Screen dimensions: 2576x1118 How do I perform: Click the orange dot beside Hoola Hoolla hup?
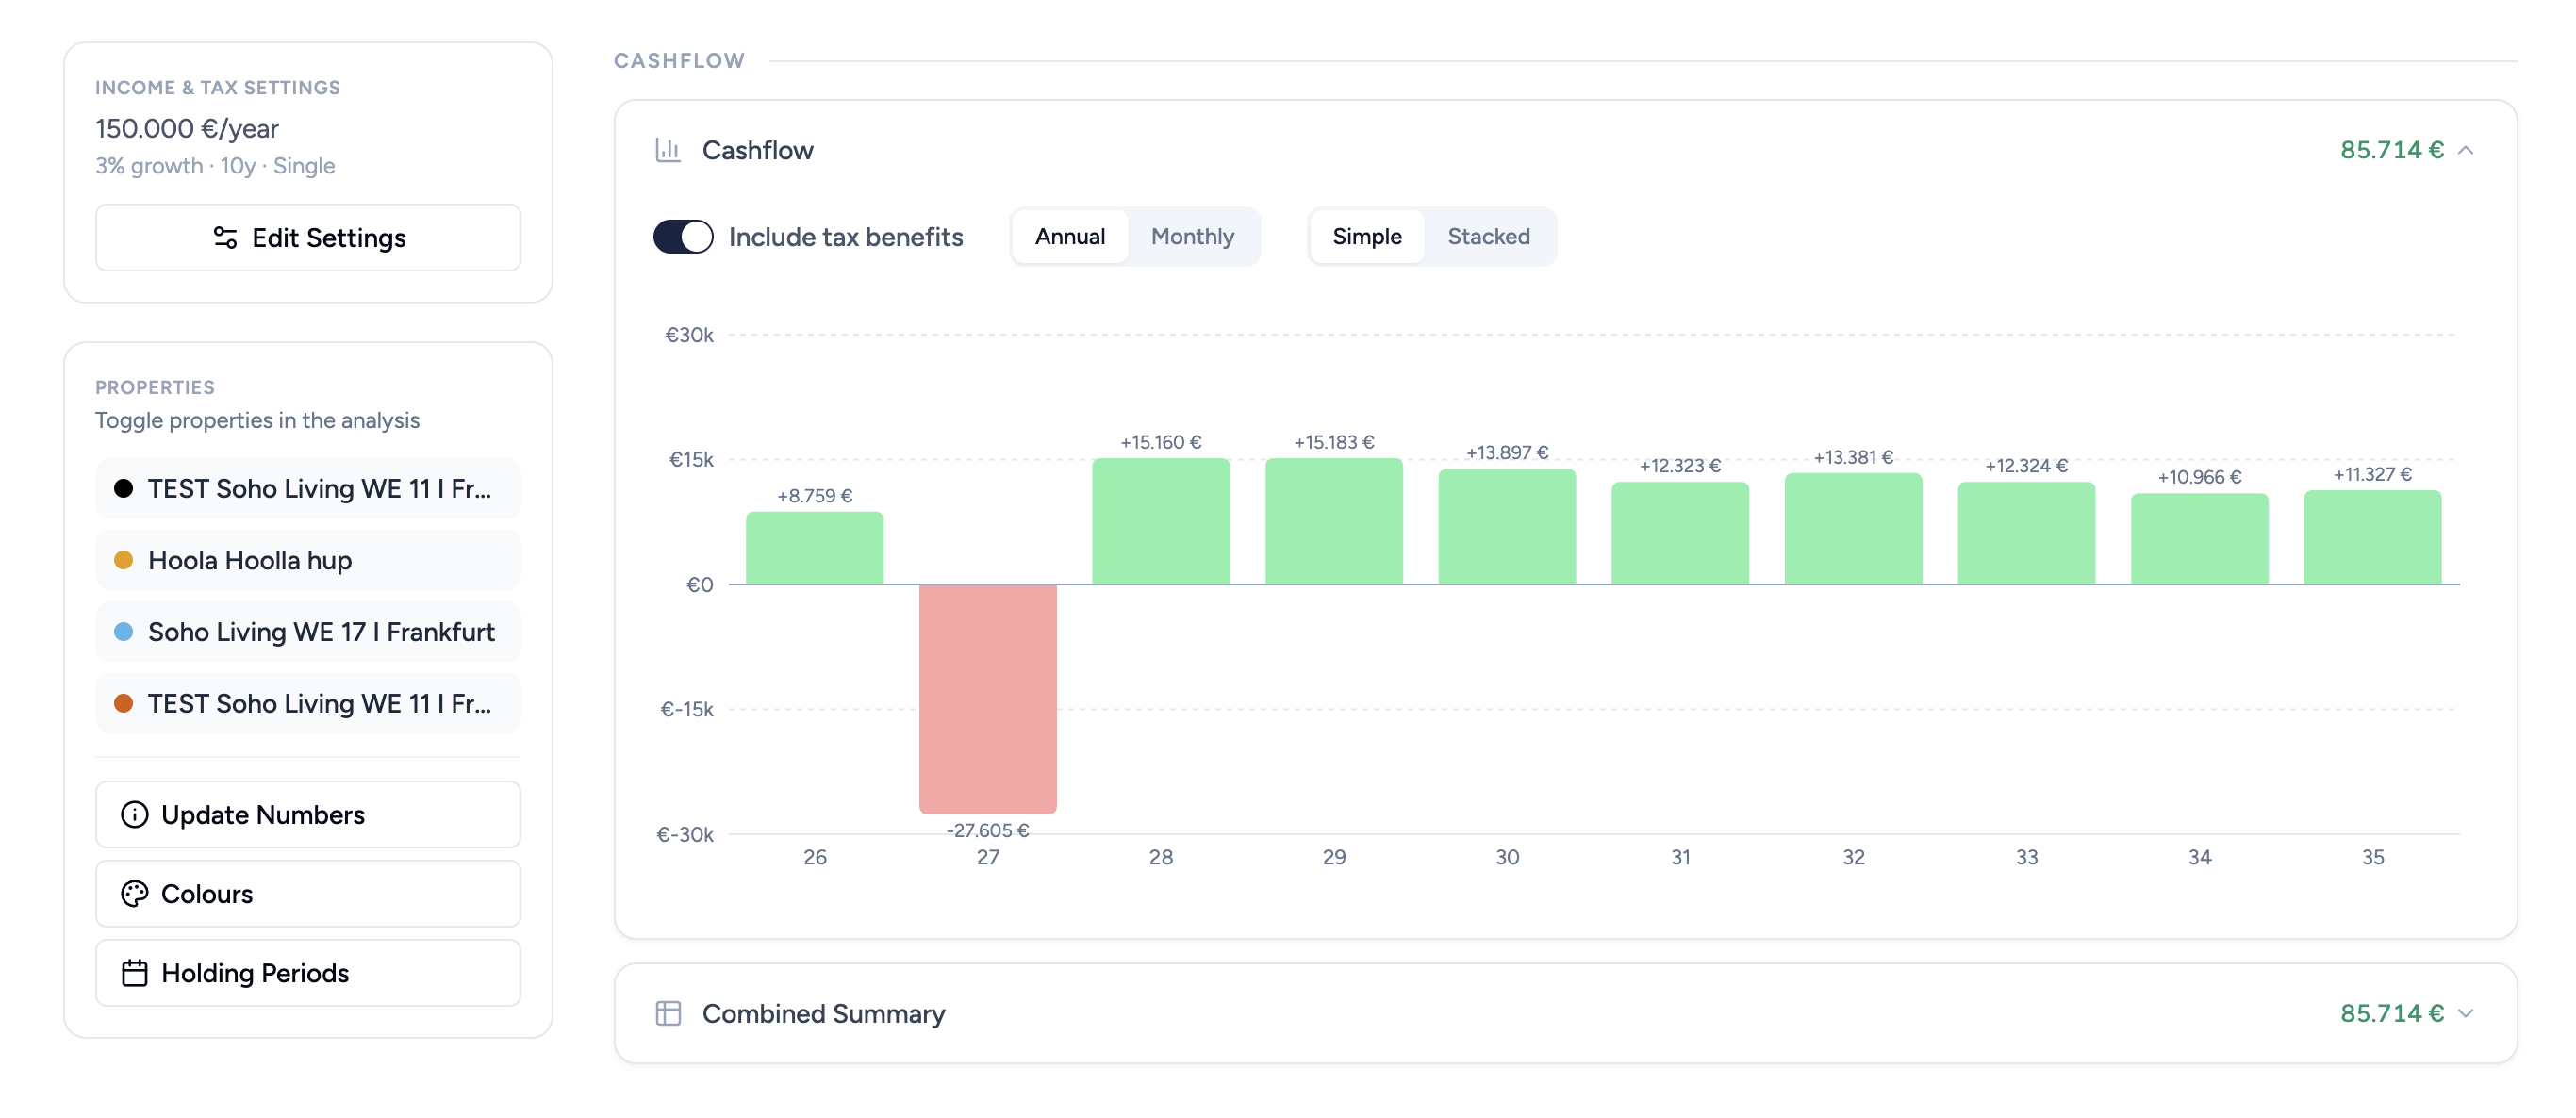pyautogui.click(x=123, y=560)
